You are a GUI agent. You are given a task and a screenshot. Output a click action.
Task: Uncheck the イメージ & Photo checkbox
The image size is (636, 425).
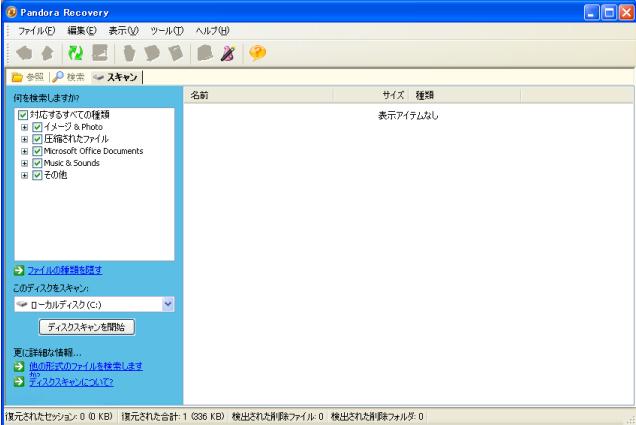[x=37, y=127]
